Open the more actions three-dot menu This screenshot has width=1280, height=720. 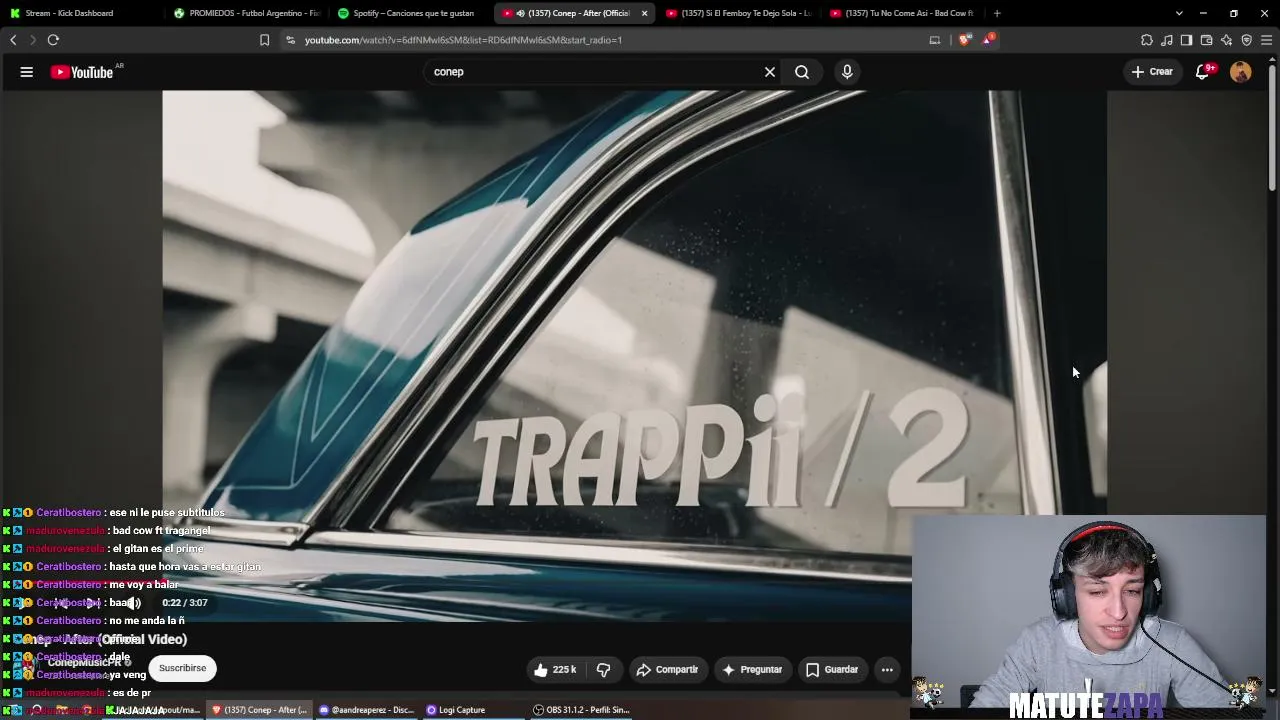887,670
